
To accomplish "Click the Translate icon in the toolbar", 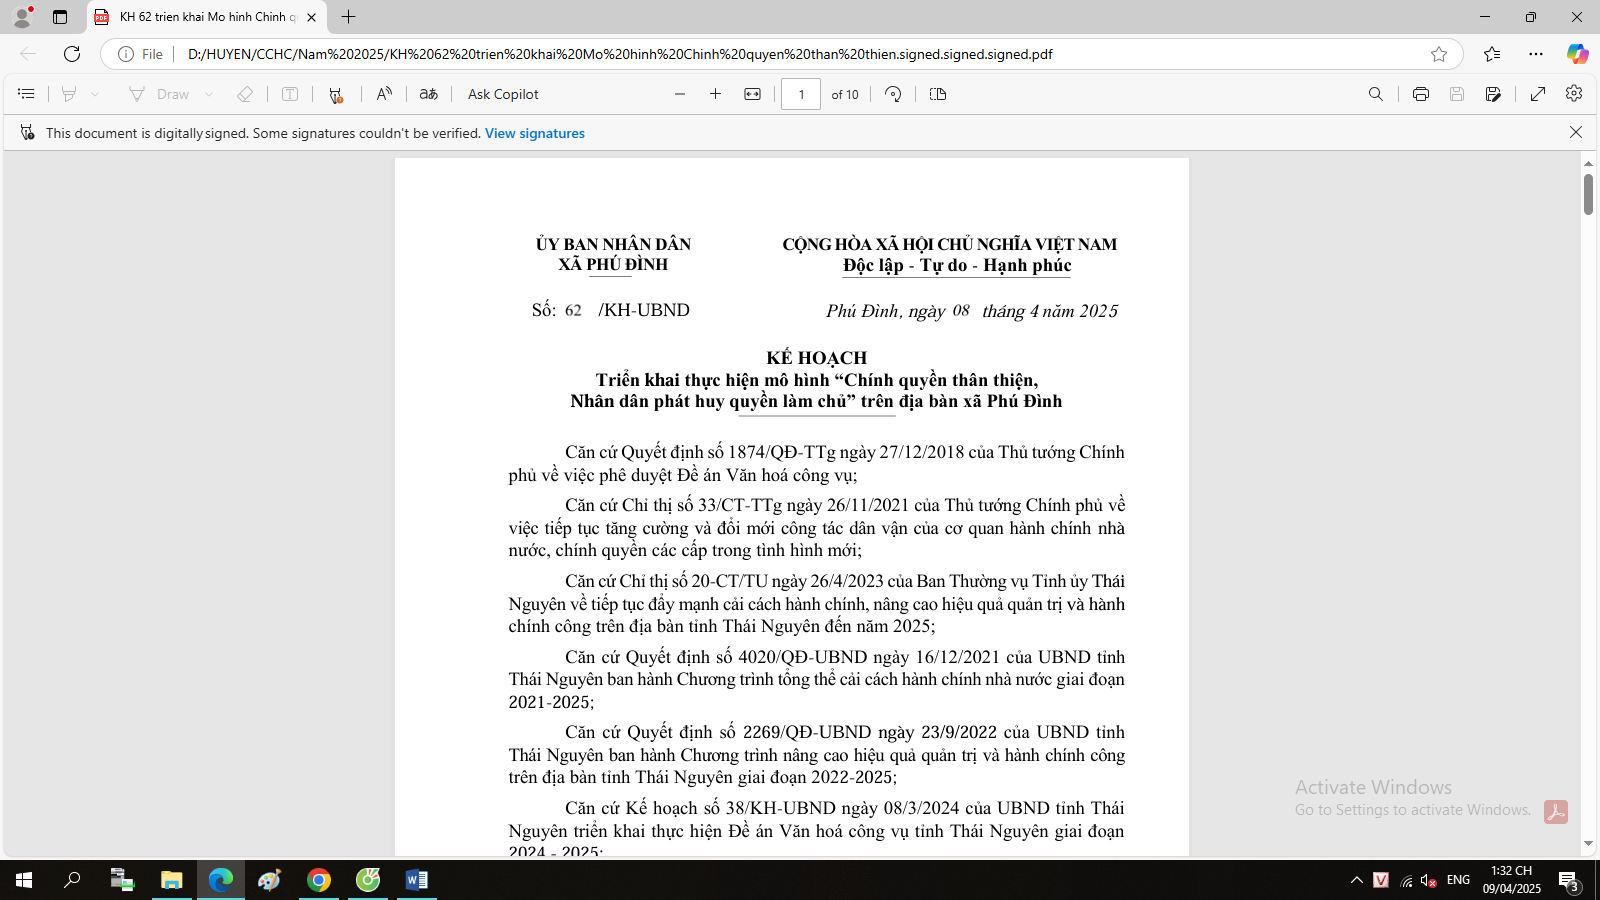I will [428, 94].
